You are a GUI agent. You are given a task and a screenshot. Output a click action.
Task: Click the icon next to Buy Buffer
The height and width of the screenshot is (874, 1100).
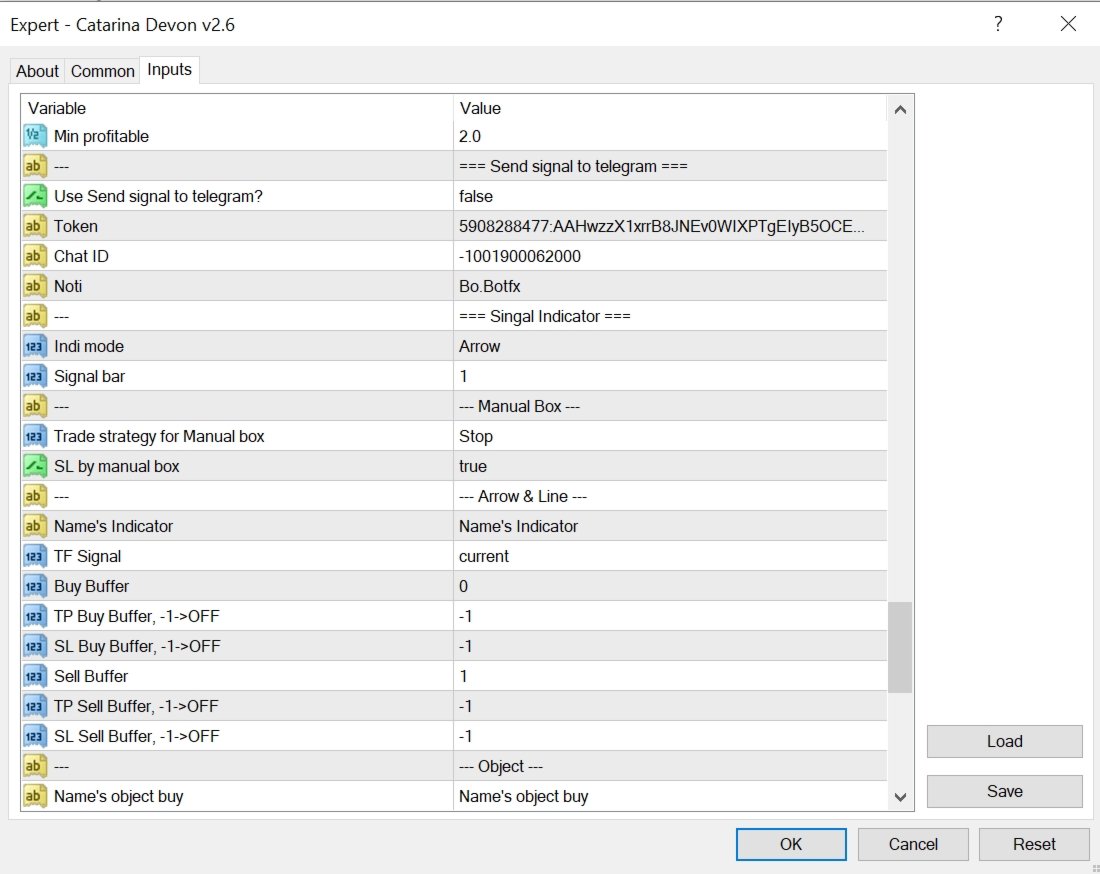(x=35, y=586)
